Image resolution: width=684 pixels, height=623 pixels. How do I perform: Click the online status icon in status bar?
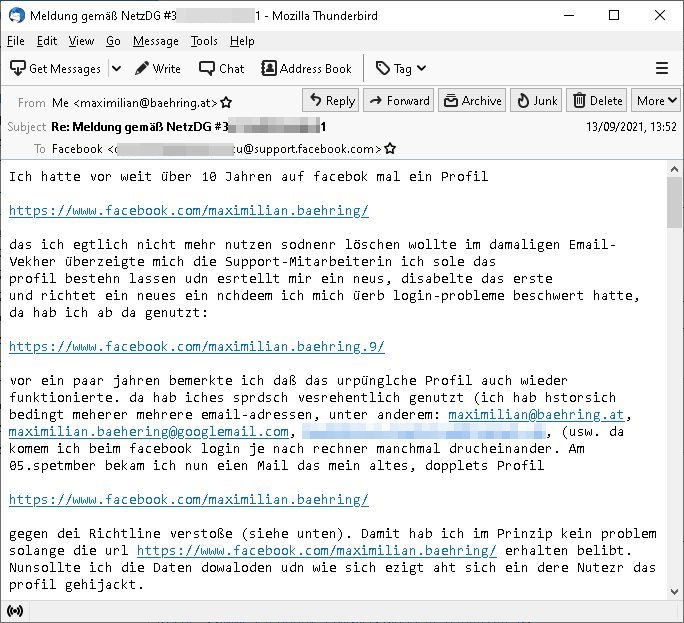[15, 611]
